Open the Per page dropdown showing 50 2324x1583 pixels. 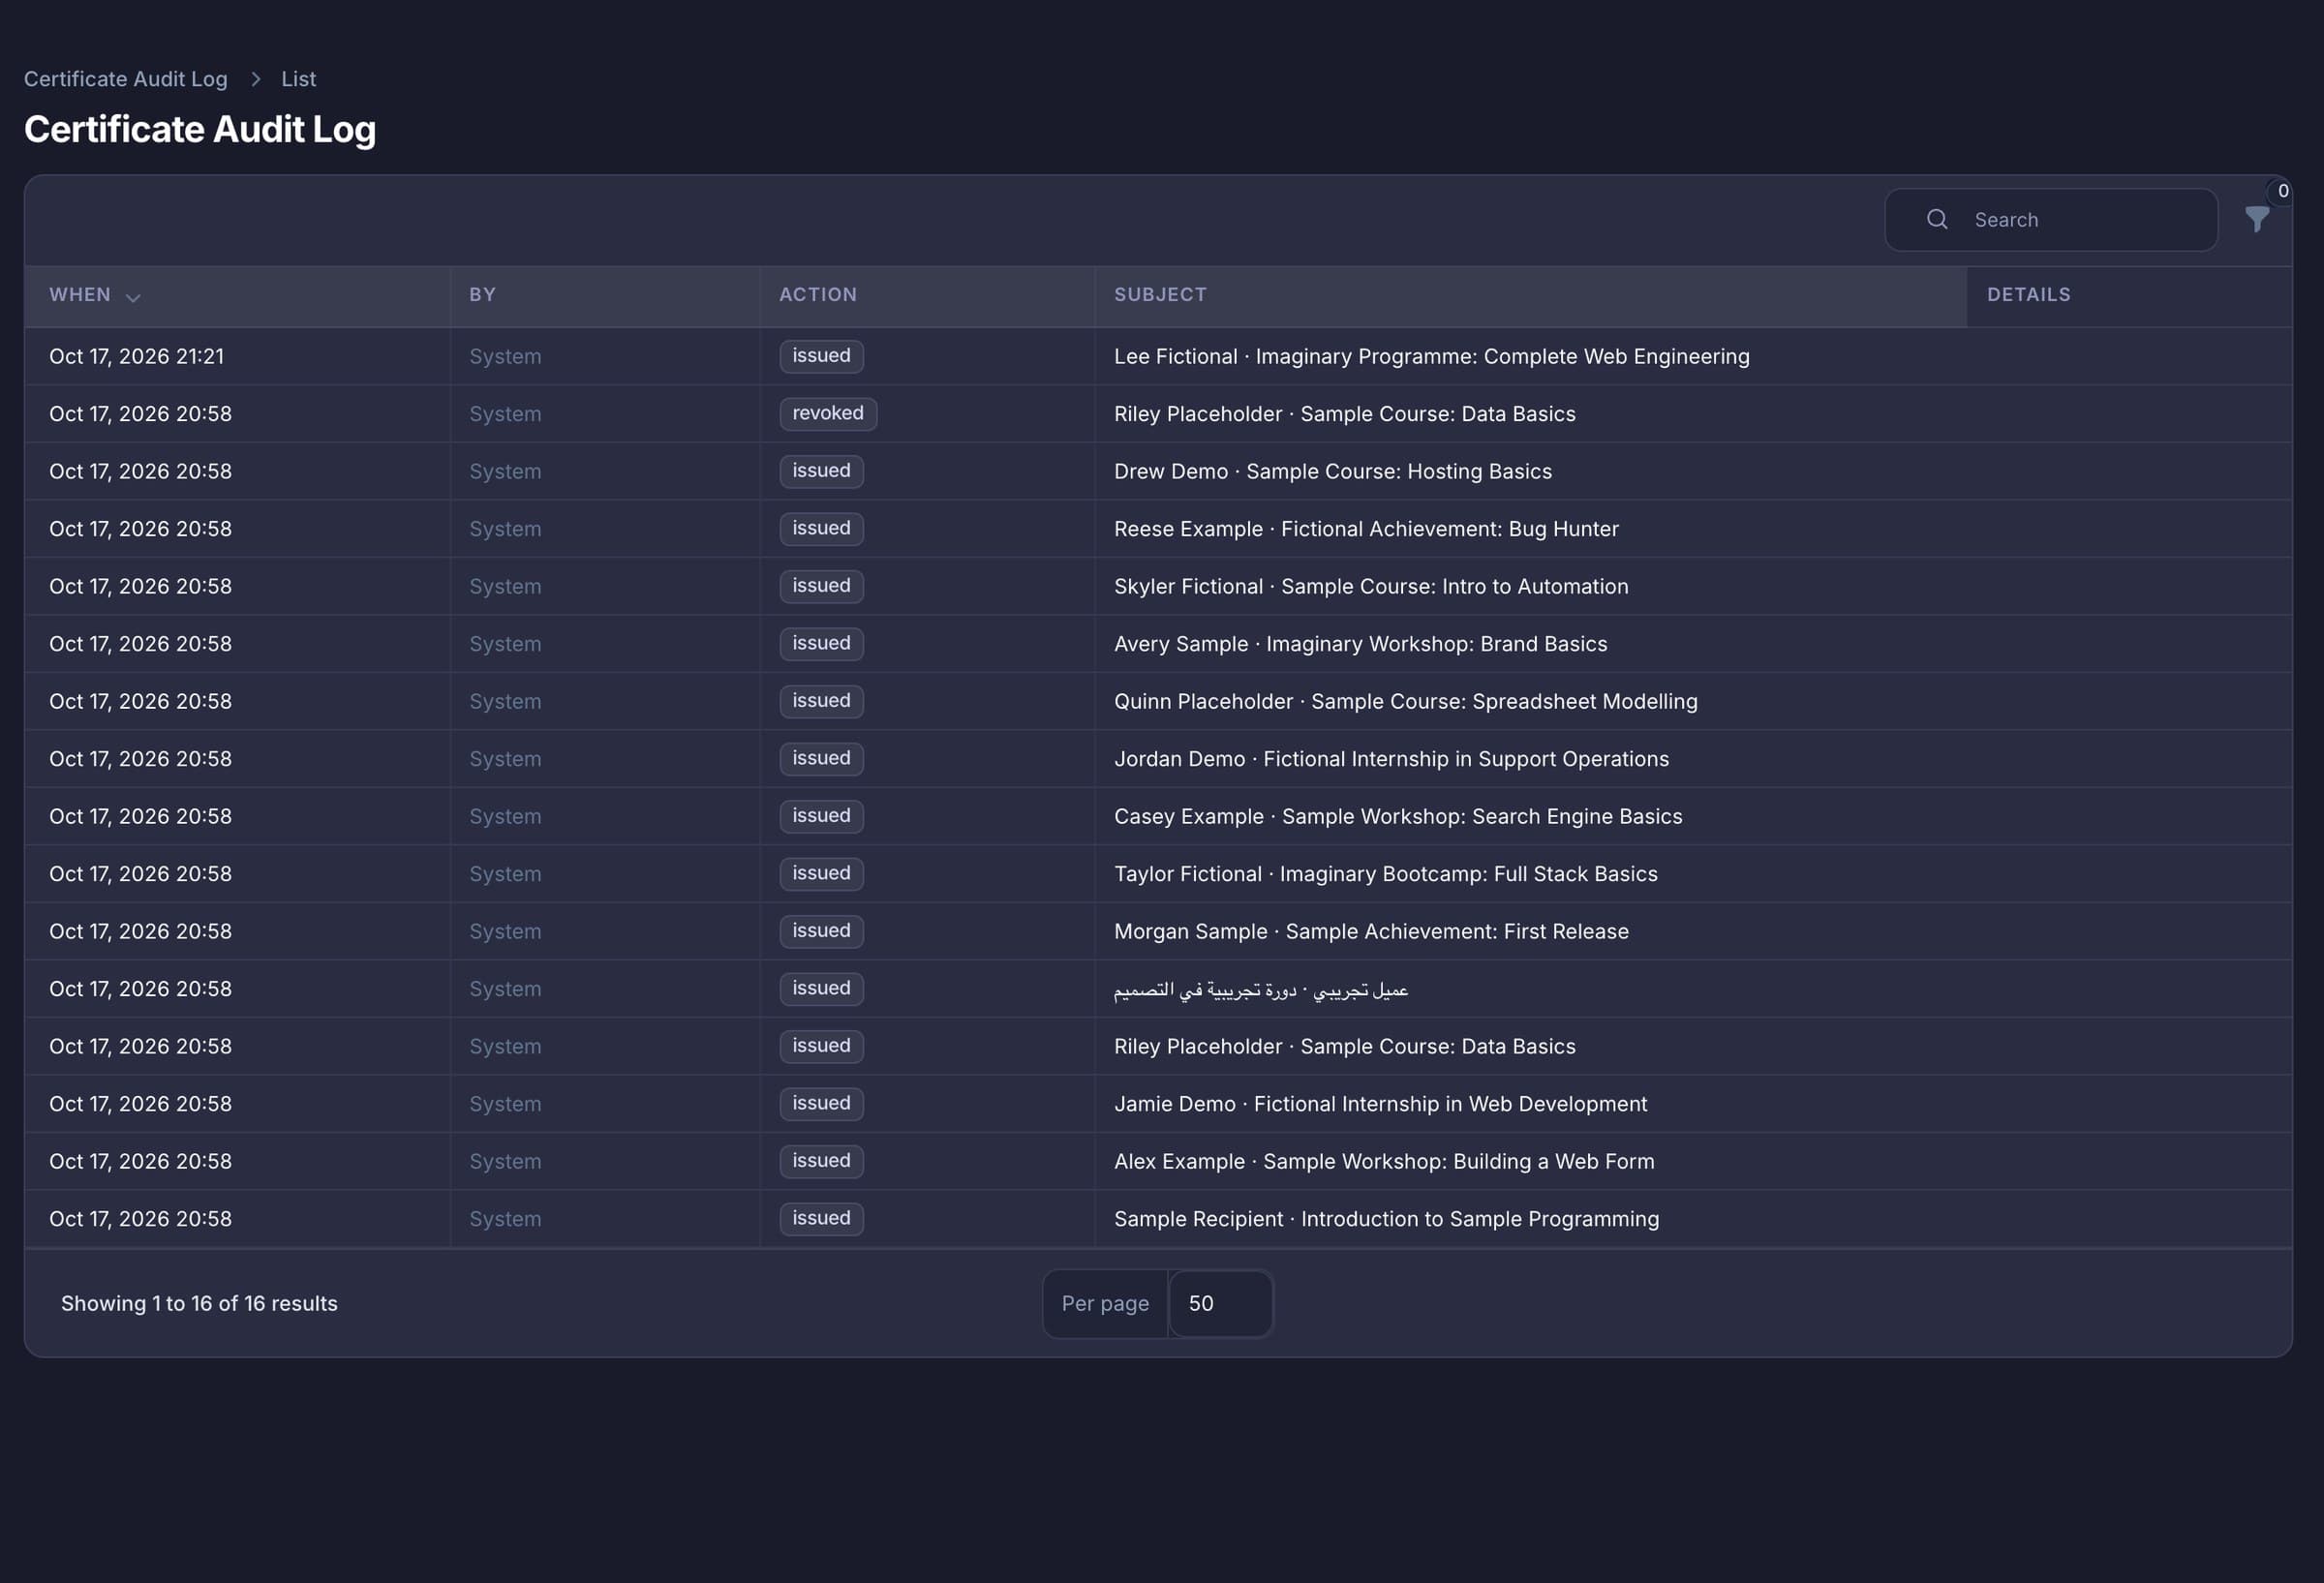click(1220, 1303)
